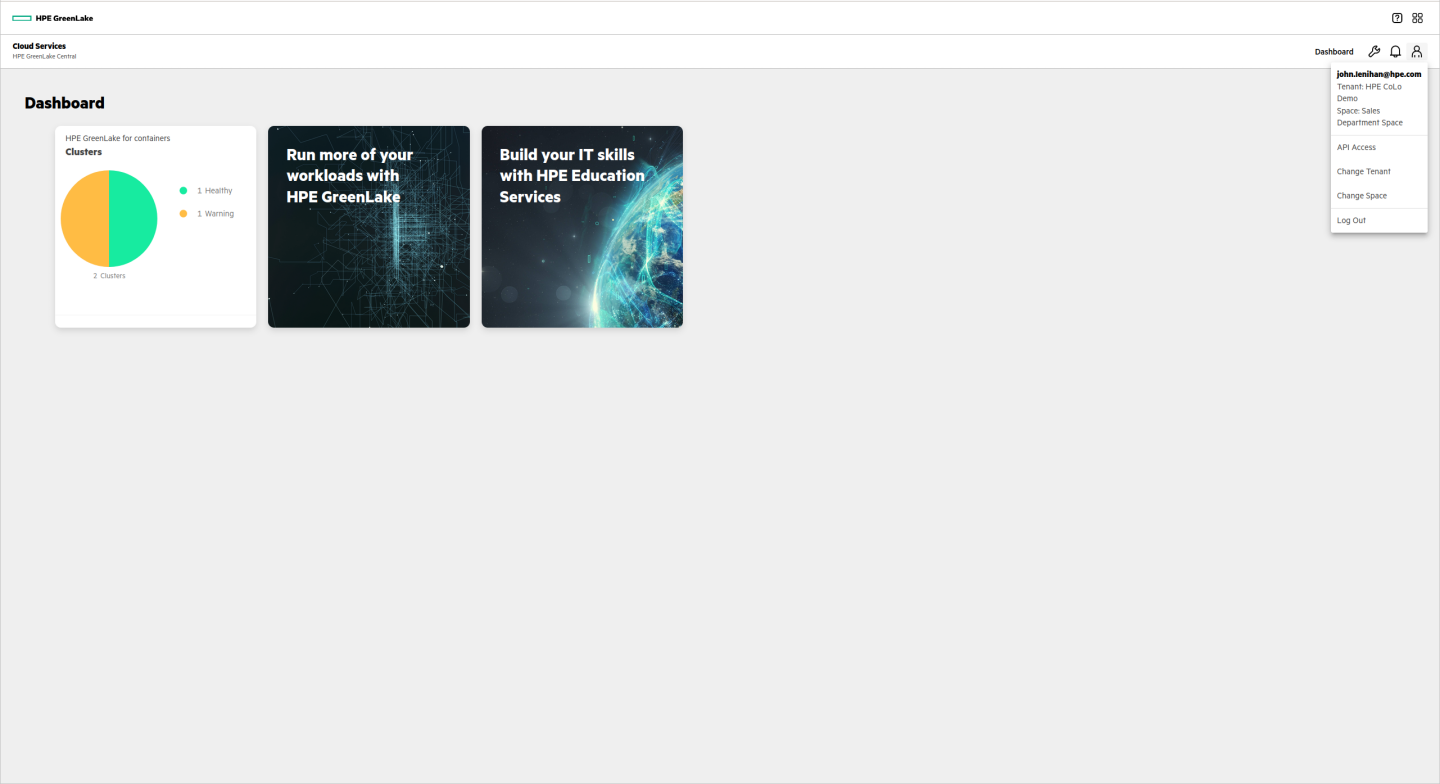Toggle the user profile icon
Viewport: 1440px width, 784px height.
point(1416,51)
